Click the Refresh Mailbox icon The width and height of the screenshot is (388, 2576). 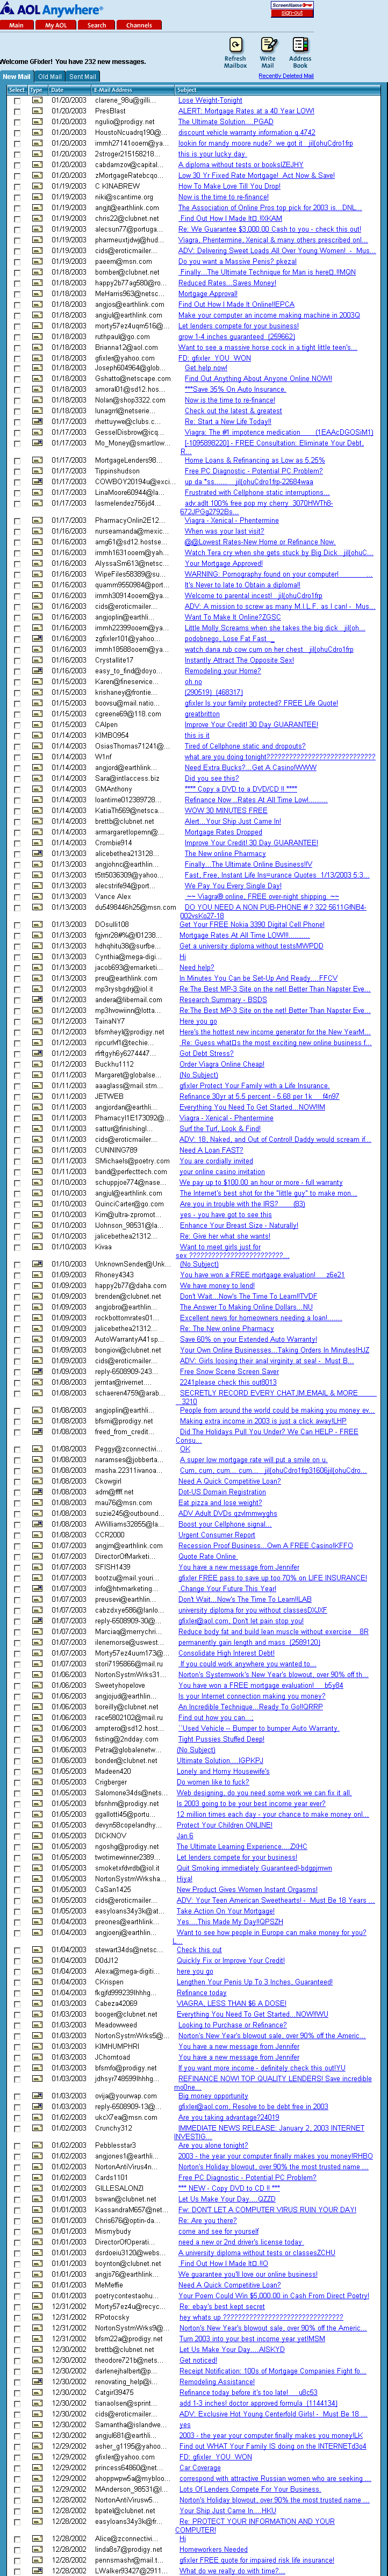(235, 46)
